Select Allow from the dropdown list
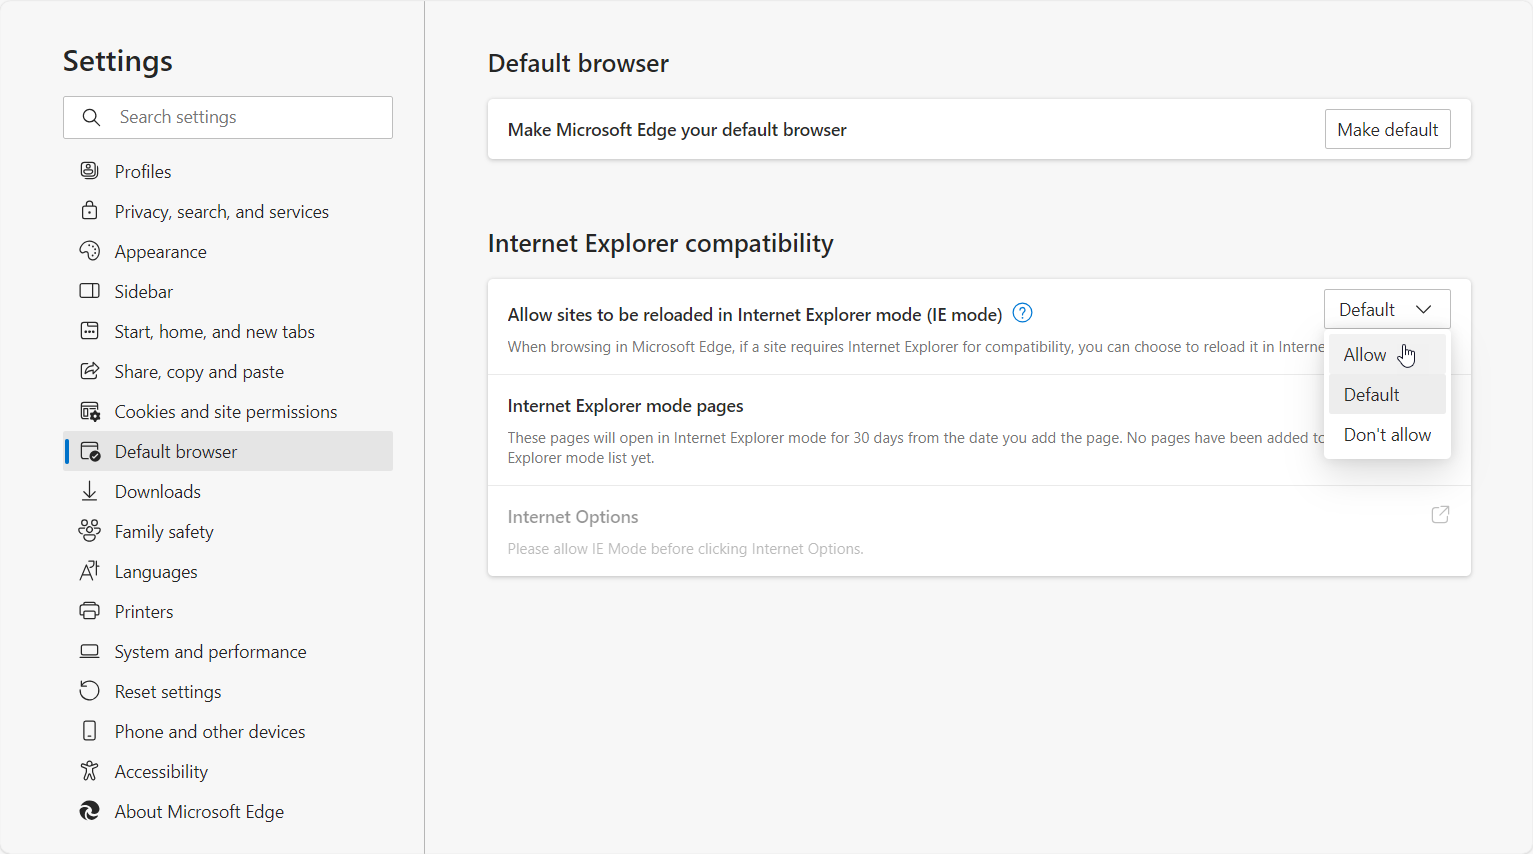The image size is (1533, 854). [1387, 355]
